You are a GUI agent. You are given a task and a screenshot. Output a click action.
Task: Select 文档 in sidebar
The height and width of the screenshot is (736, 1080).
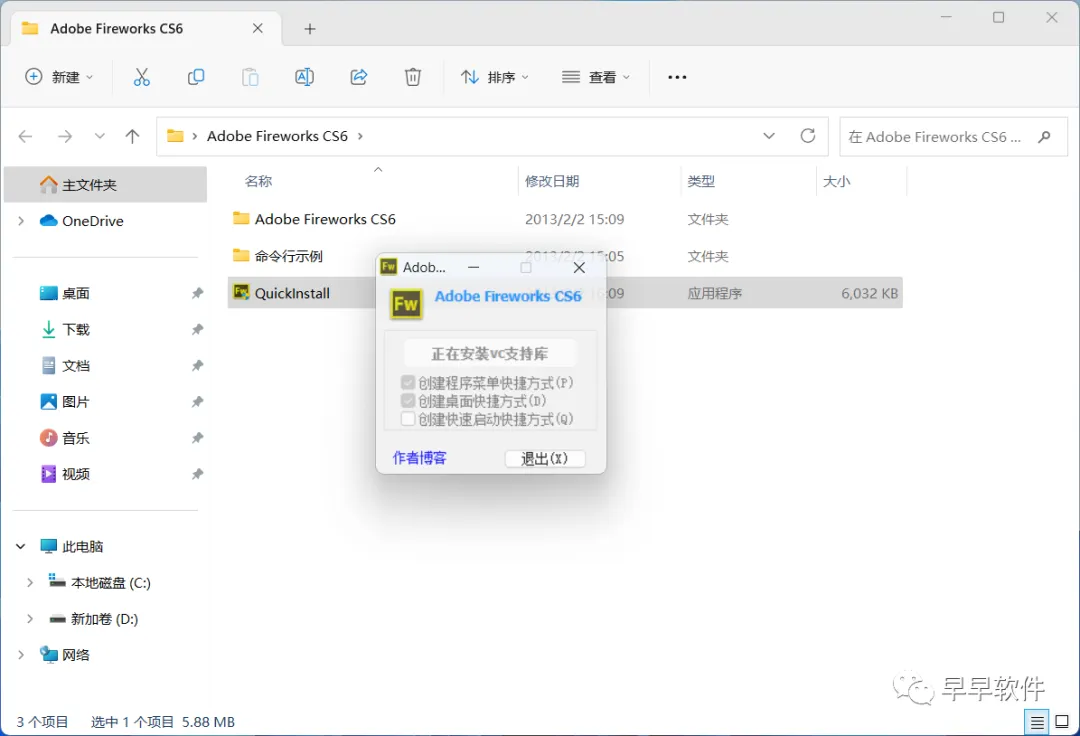coord(76,366)
